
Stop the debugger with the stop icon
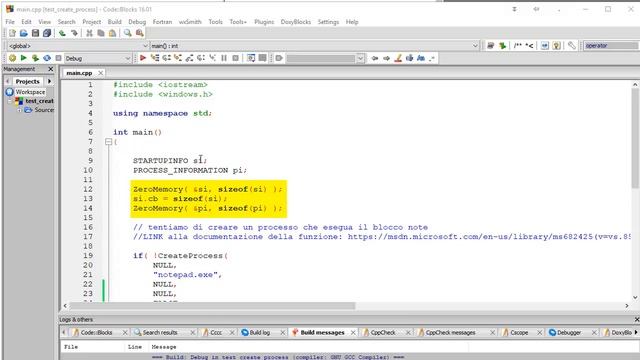(236, 58)
